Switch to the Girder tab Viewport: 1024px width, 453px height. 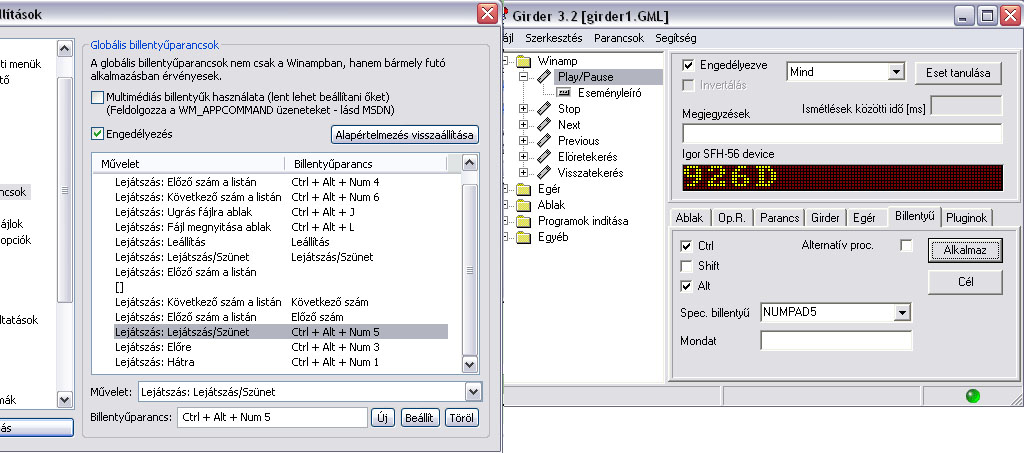[x=826, y=218]
